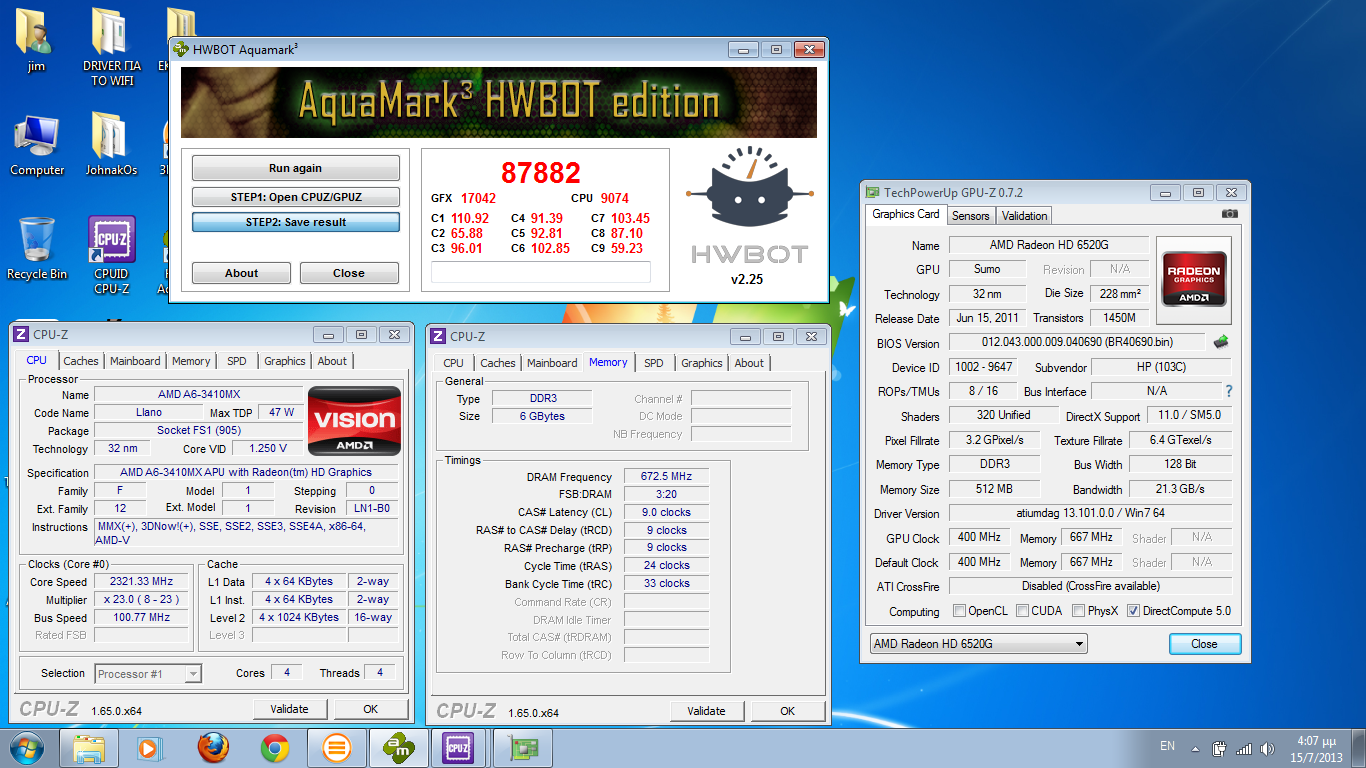Take GPU-Z screenshot with camera icon
Screen dimensions: 1366x768
click(1230, 214)
